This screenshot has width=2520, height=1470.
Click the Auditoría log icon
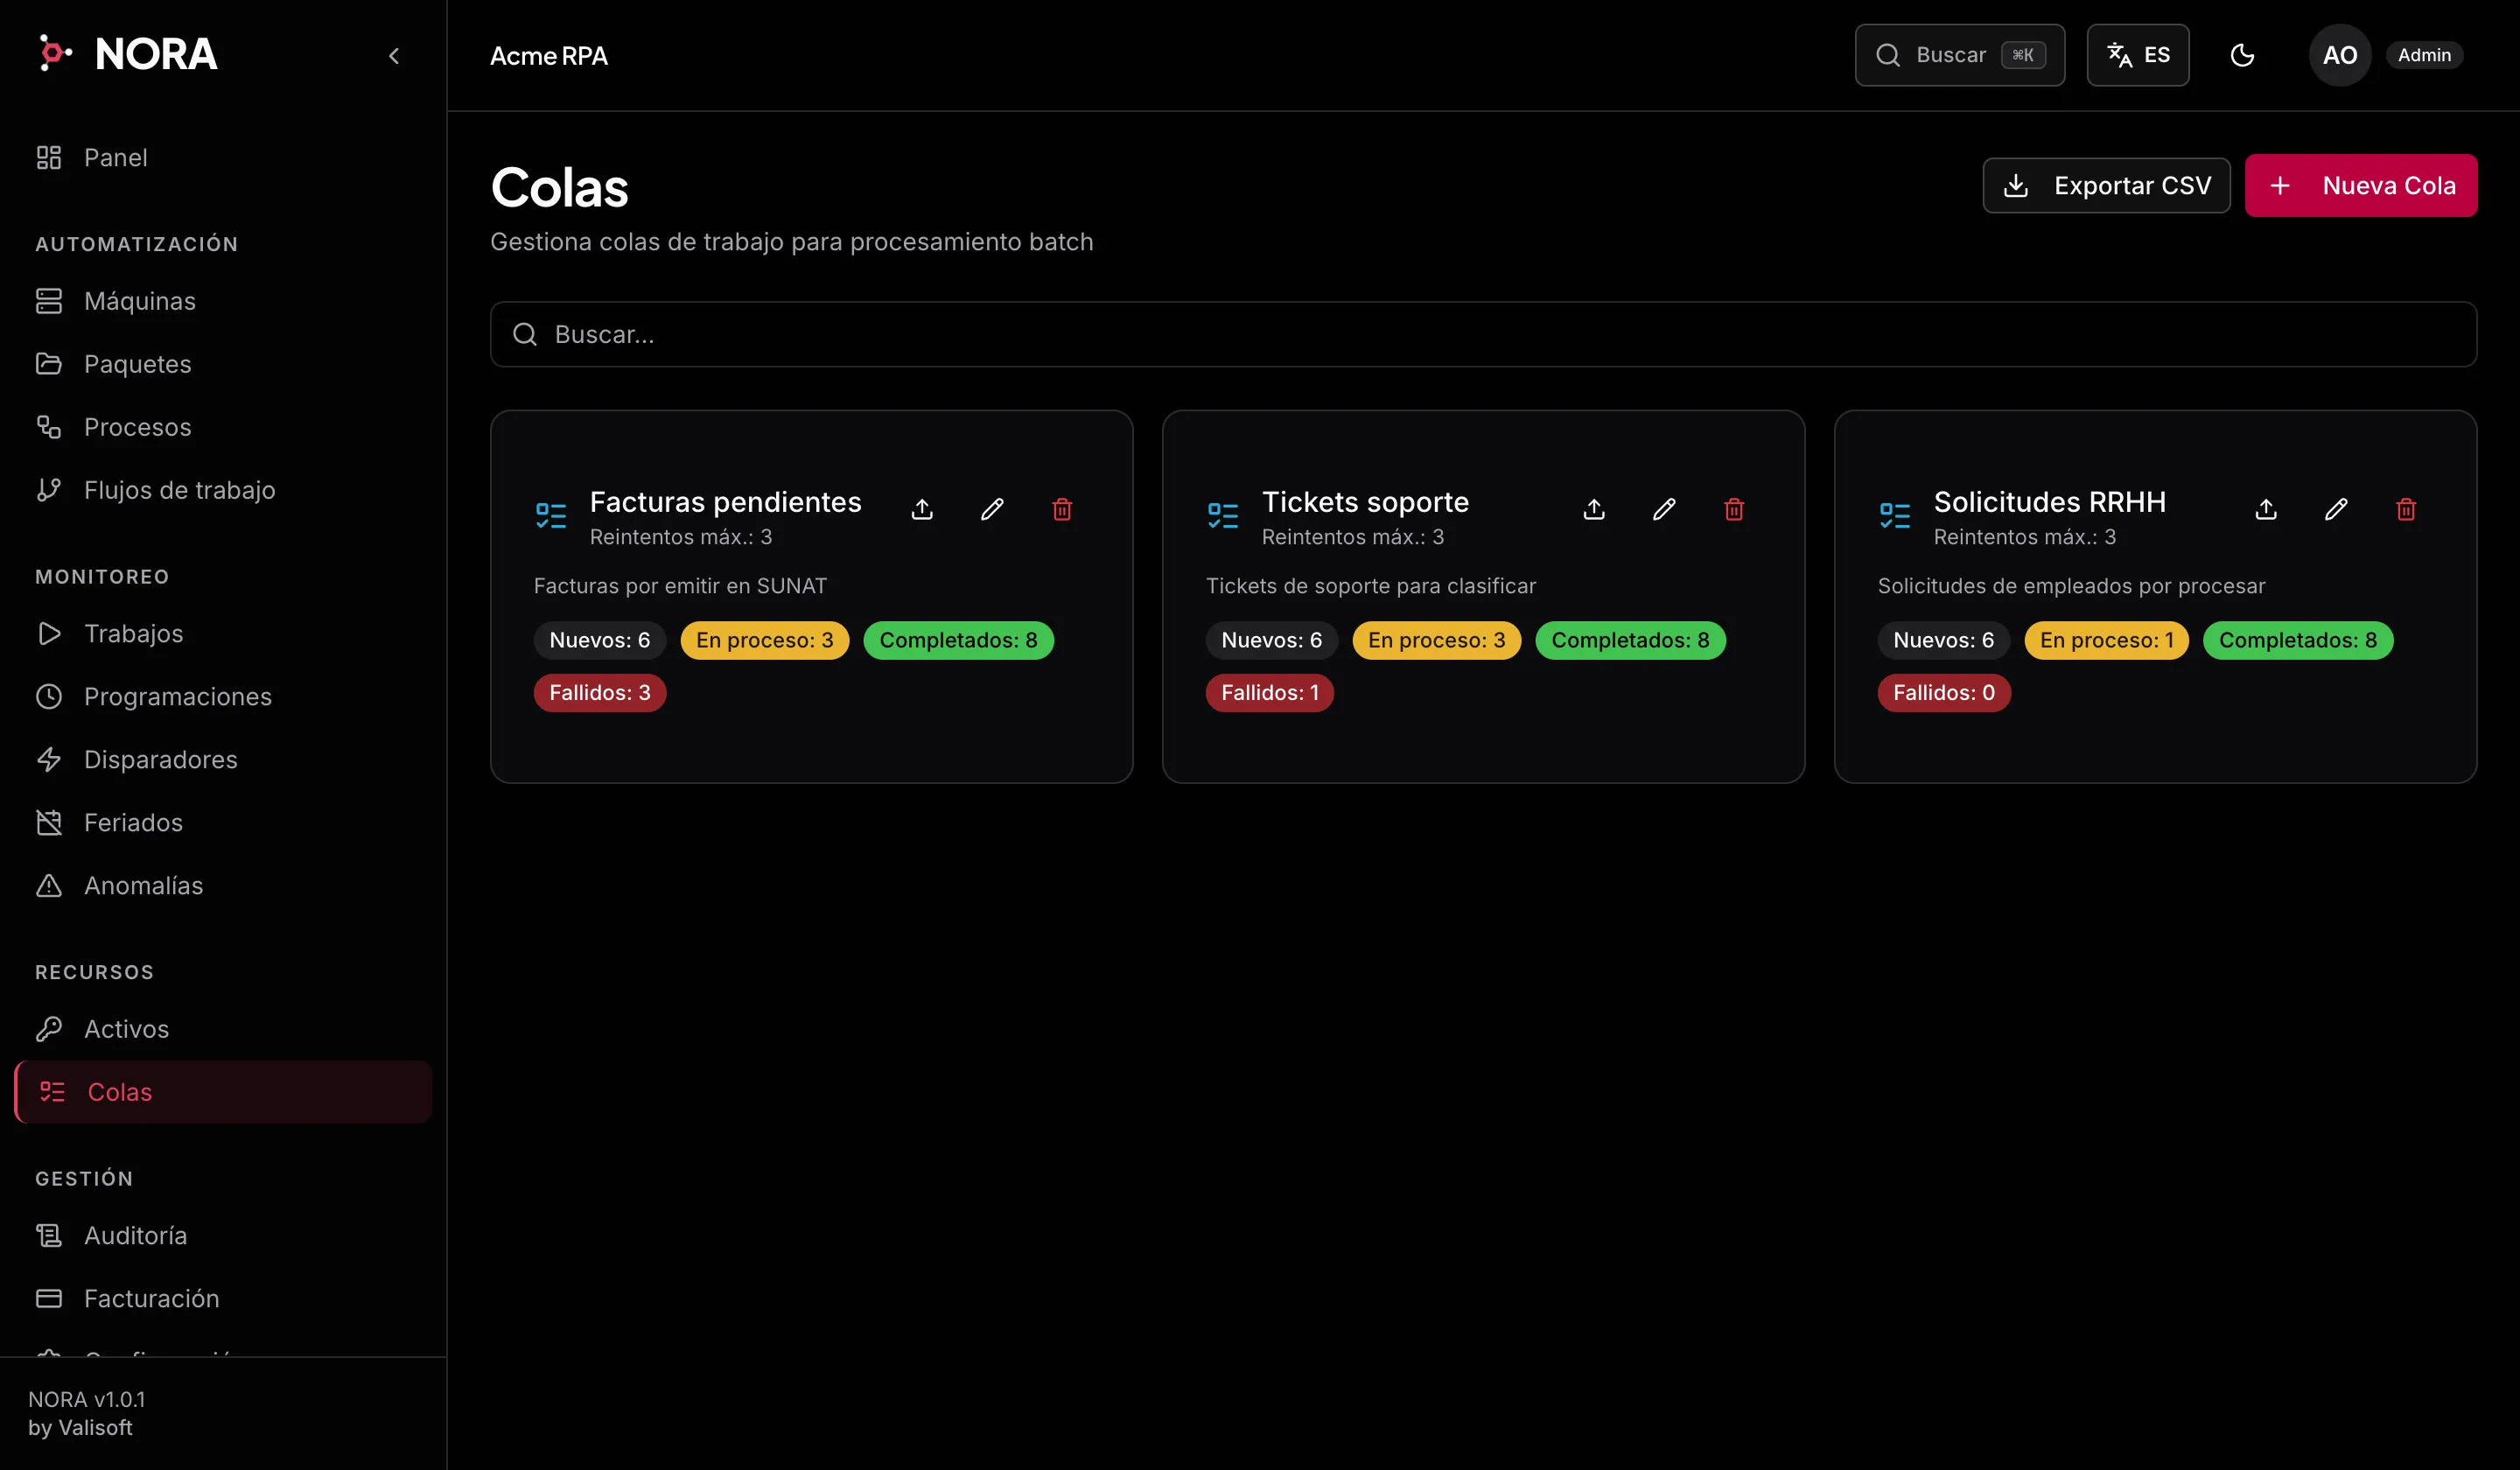tap(49, 1235)
